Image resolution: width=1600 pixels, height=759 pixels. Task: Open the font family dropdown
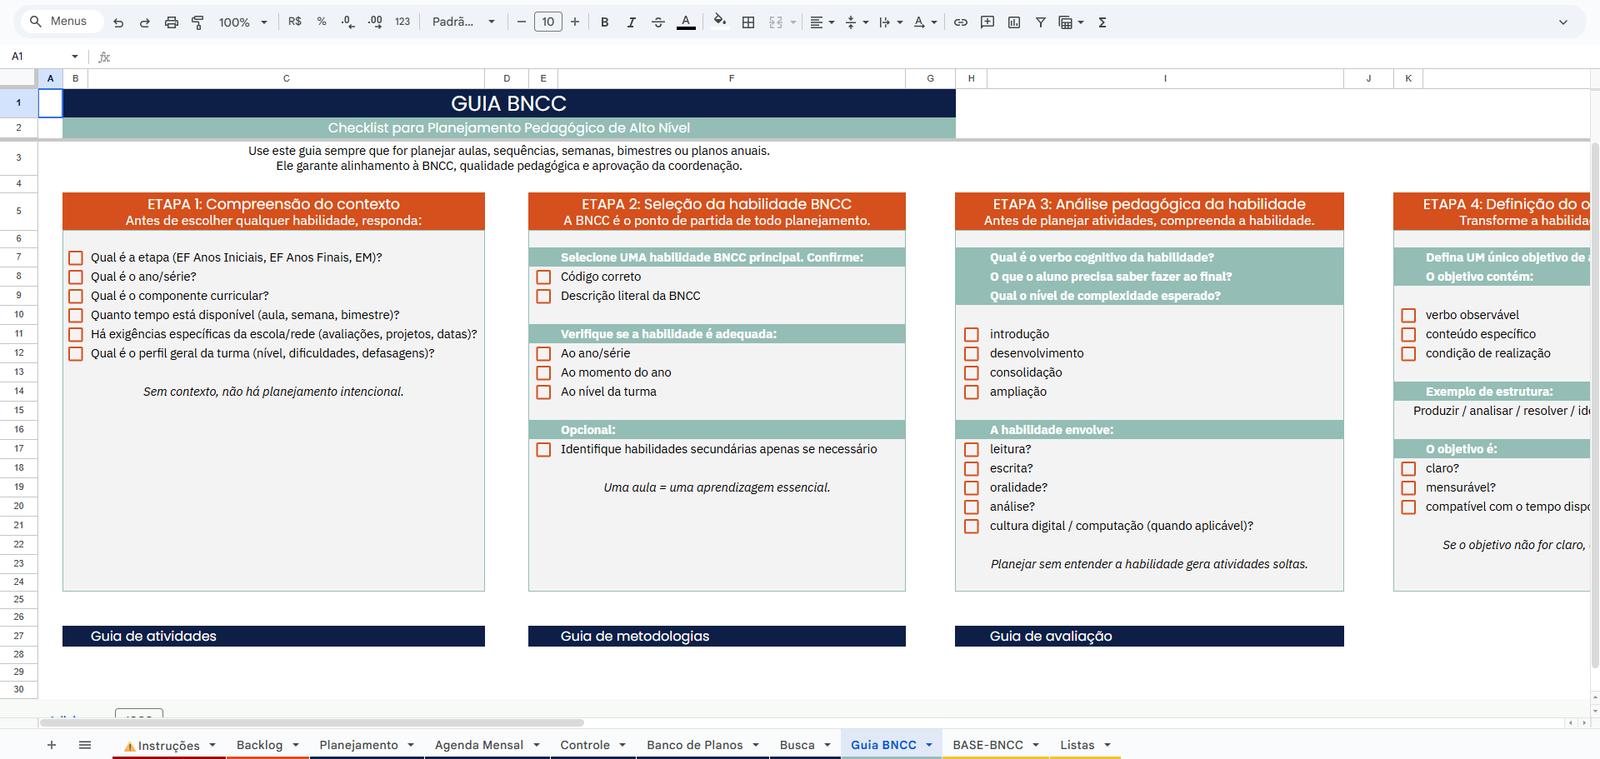pos(463,22)
